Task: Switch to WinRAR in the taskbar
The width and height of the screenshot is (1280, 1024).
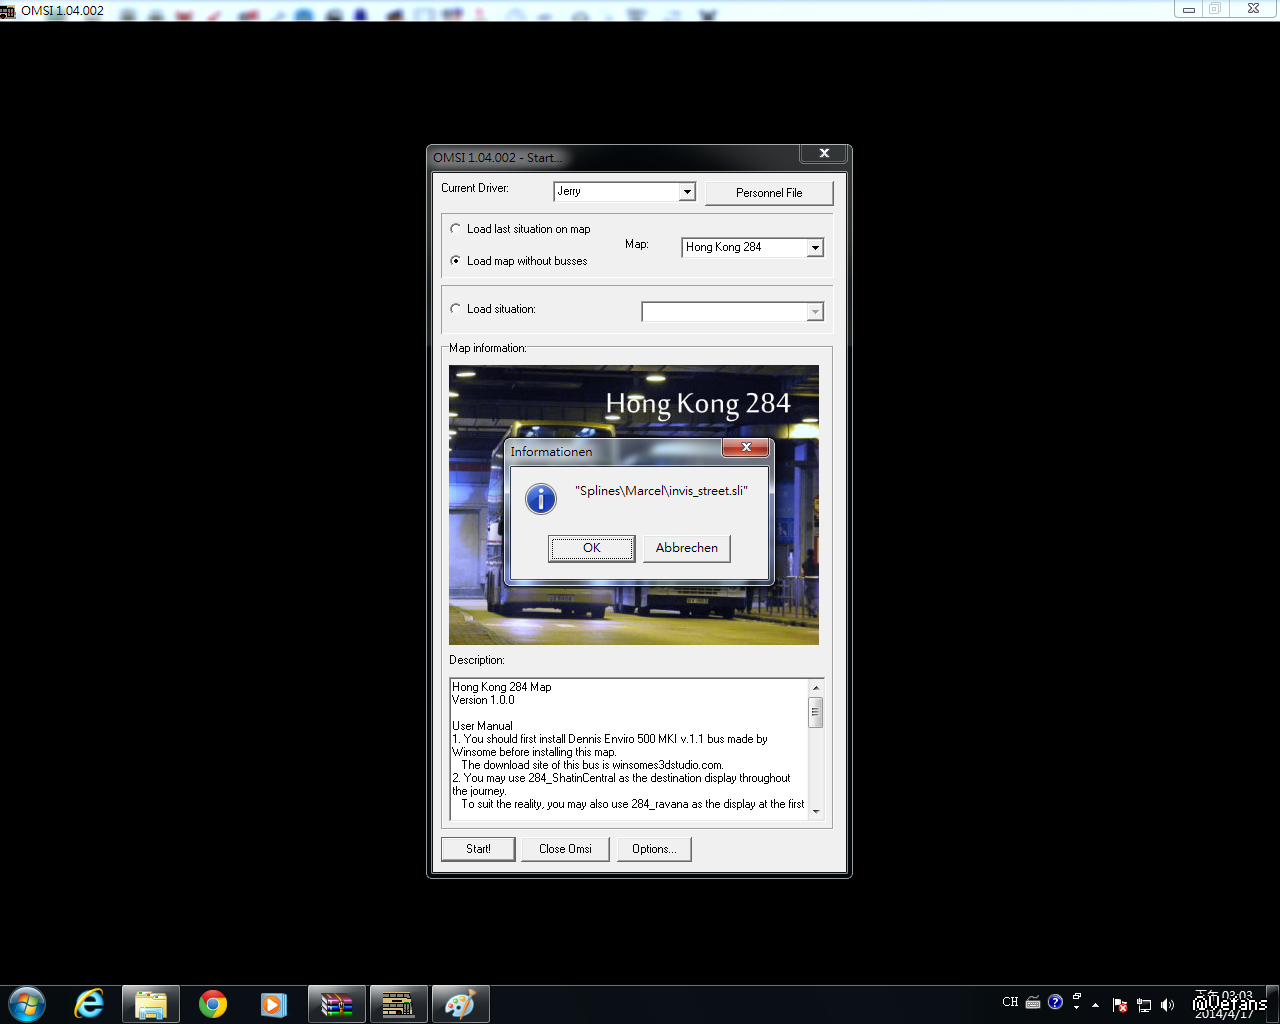Action: coord(337,1004)
